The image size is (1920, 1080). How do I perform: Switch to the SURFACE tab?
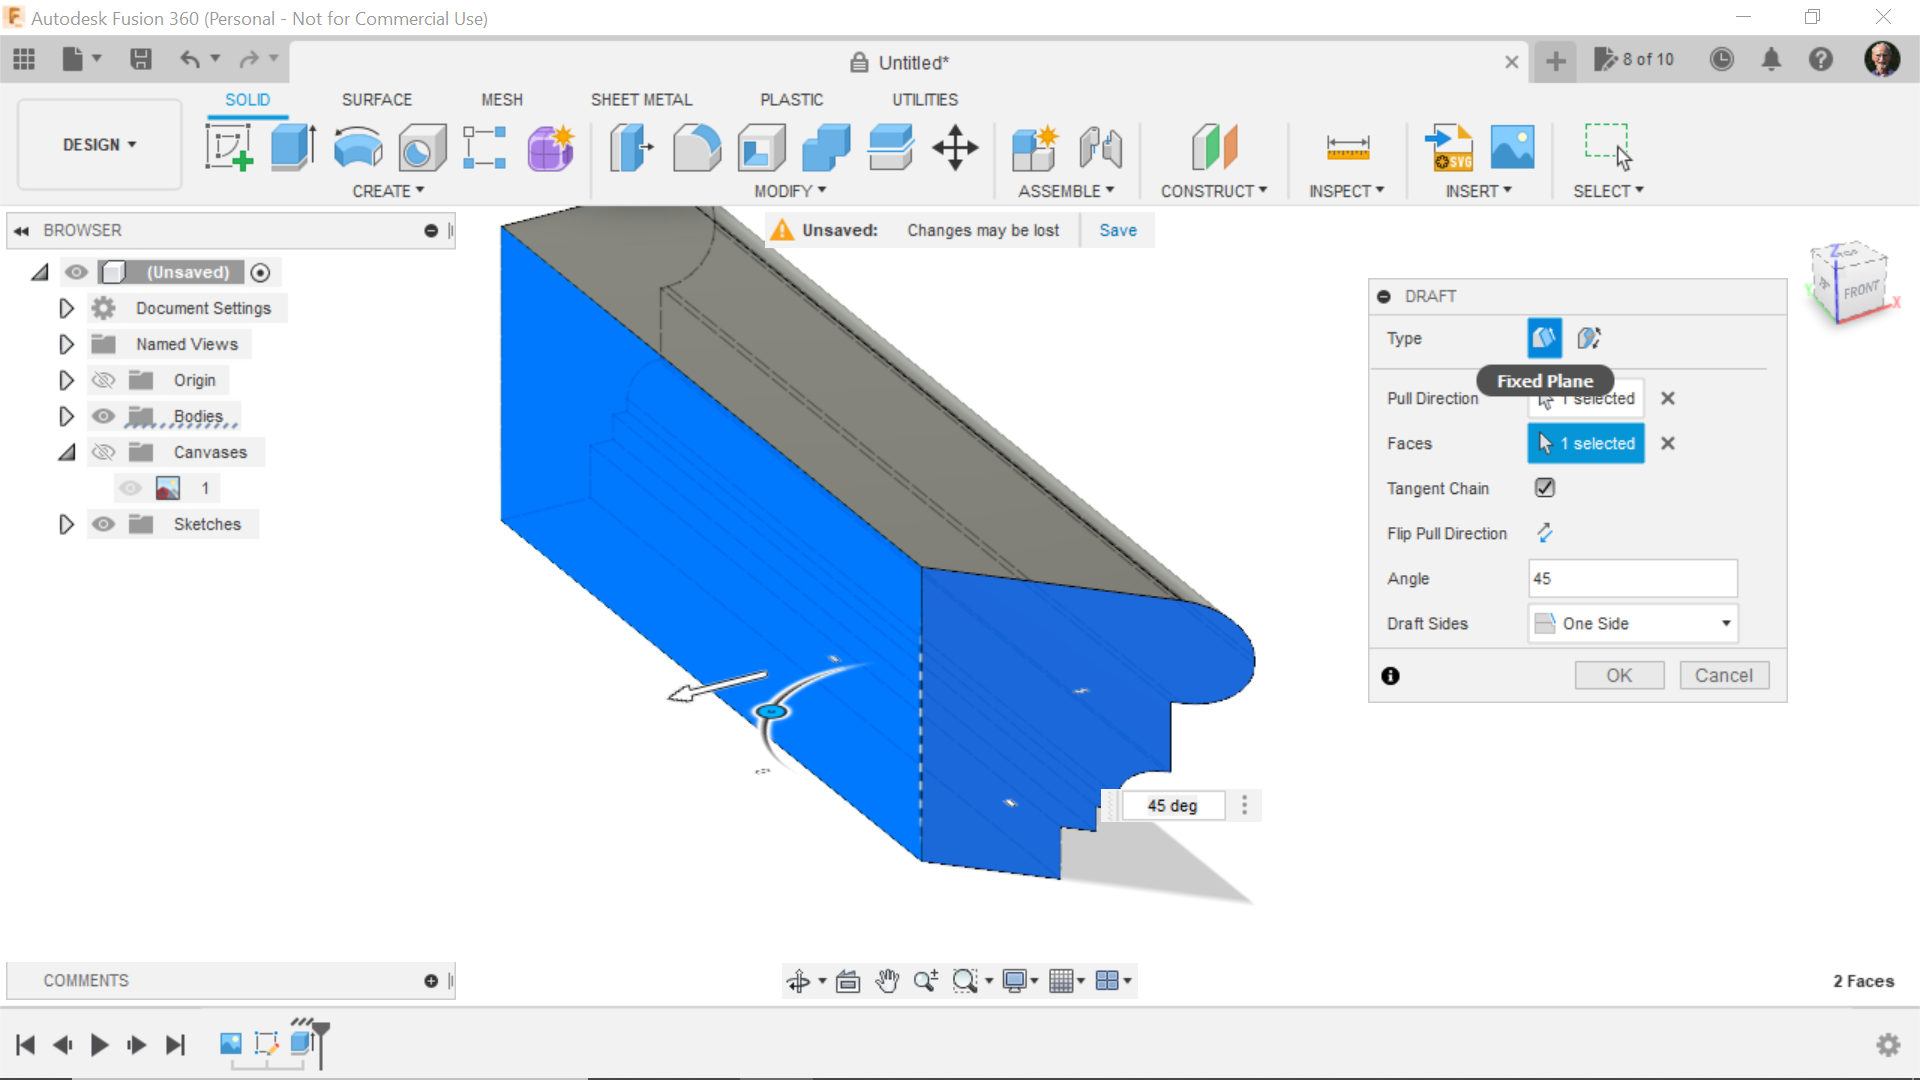point(376,100)
